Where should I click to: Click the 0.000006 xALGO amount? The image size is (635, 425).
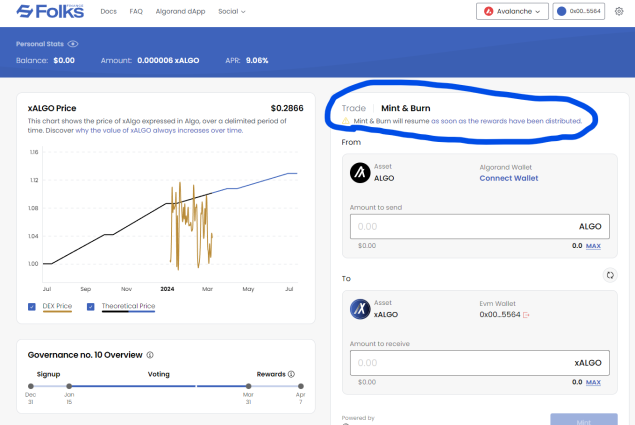168,60
